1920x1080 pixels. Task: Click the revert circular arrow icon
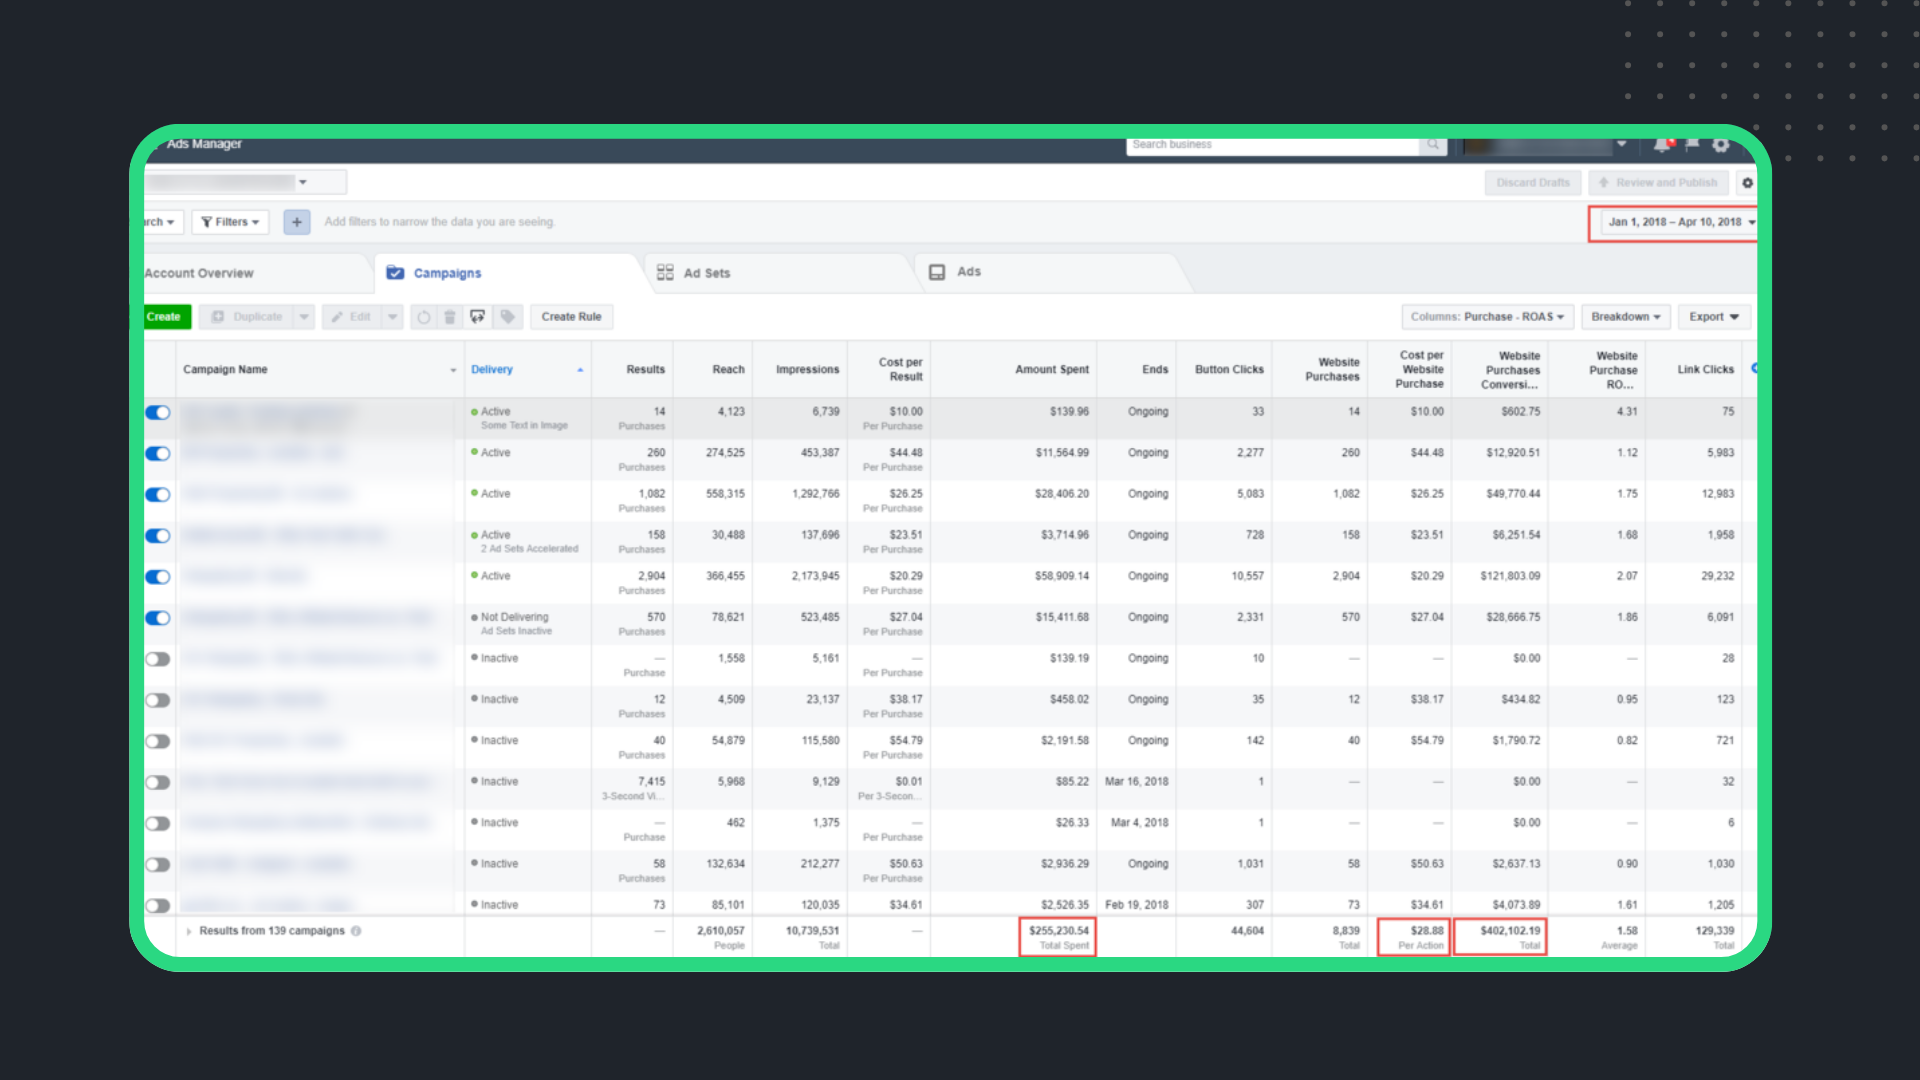coord(423,317)
